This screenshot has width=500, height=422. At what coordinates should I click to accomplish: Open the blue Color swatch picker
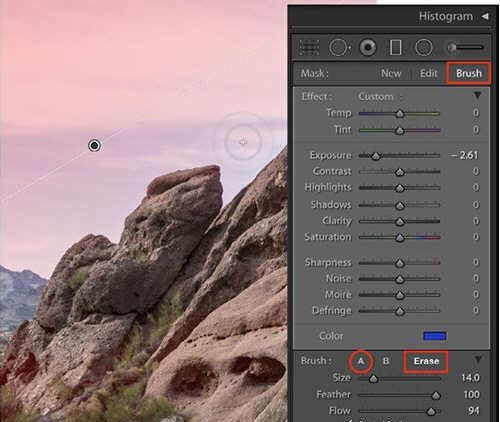coord(435,336)
